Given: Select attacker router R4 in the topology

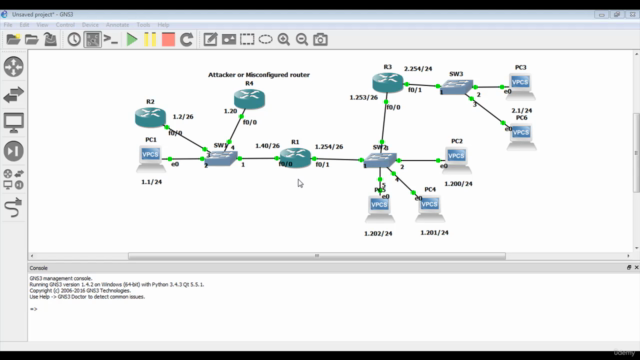Looking at the screenshot, I should [249, 99].
